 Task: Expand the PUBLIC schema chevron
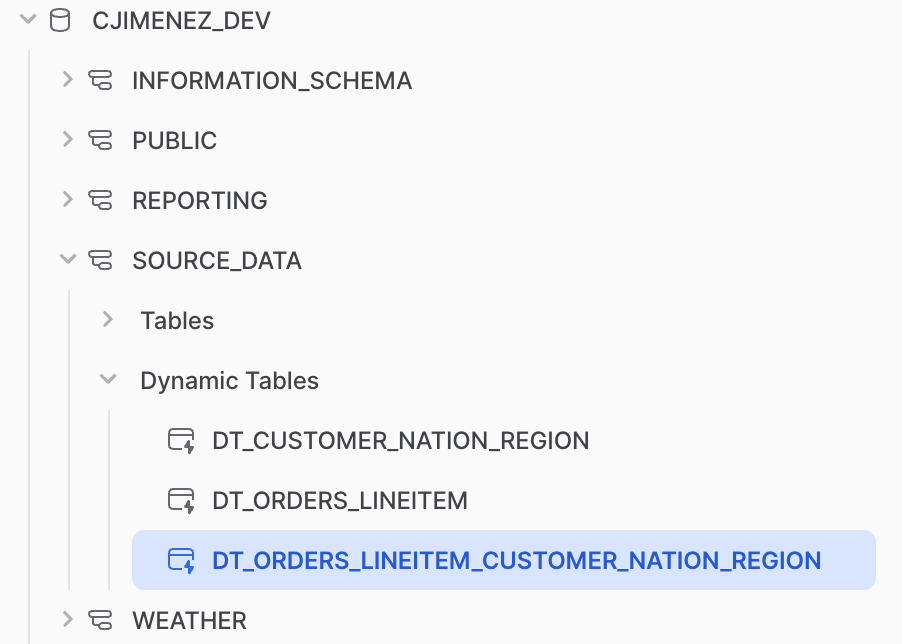pyautogui.click(x=67, y=140)
